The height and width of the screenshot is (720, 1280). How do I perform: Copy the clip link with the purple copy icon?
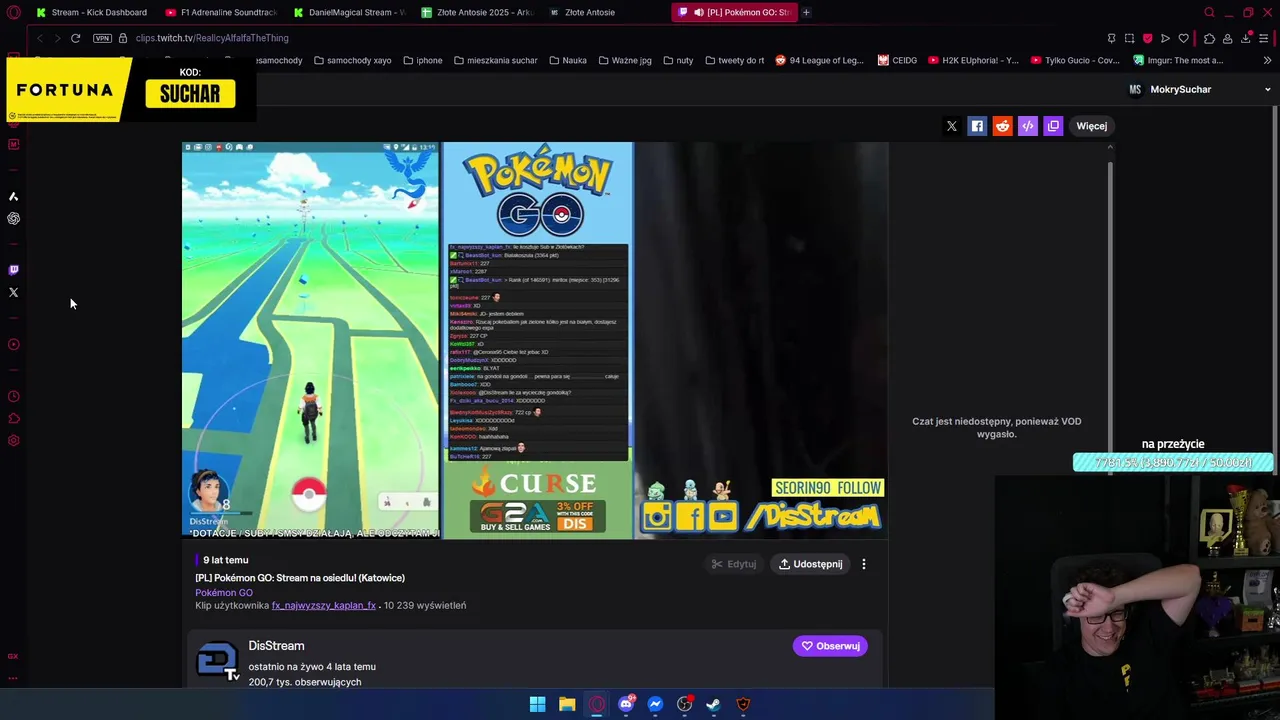pyautogui.click(x=1053, y=126)
